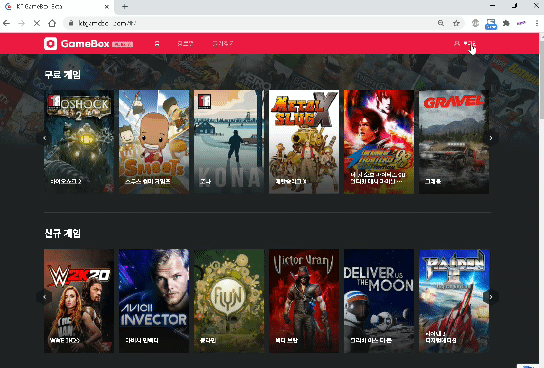Open the Gravel game card
Image resolution: width=544 pixels, height=368 pixels.
[454, 142]
